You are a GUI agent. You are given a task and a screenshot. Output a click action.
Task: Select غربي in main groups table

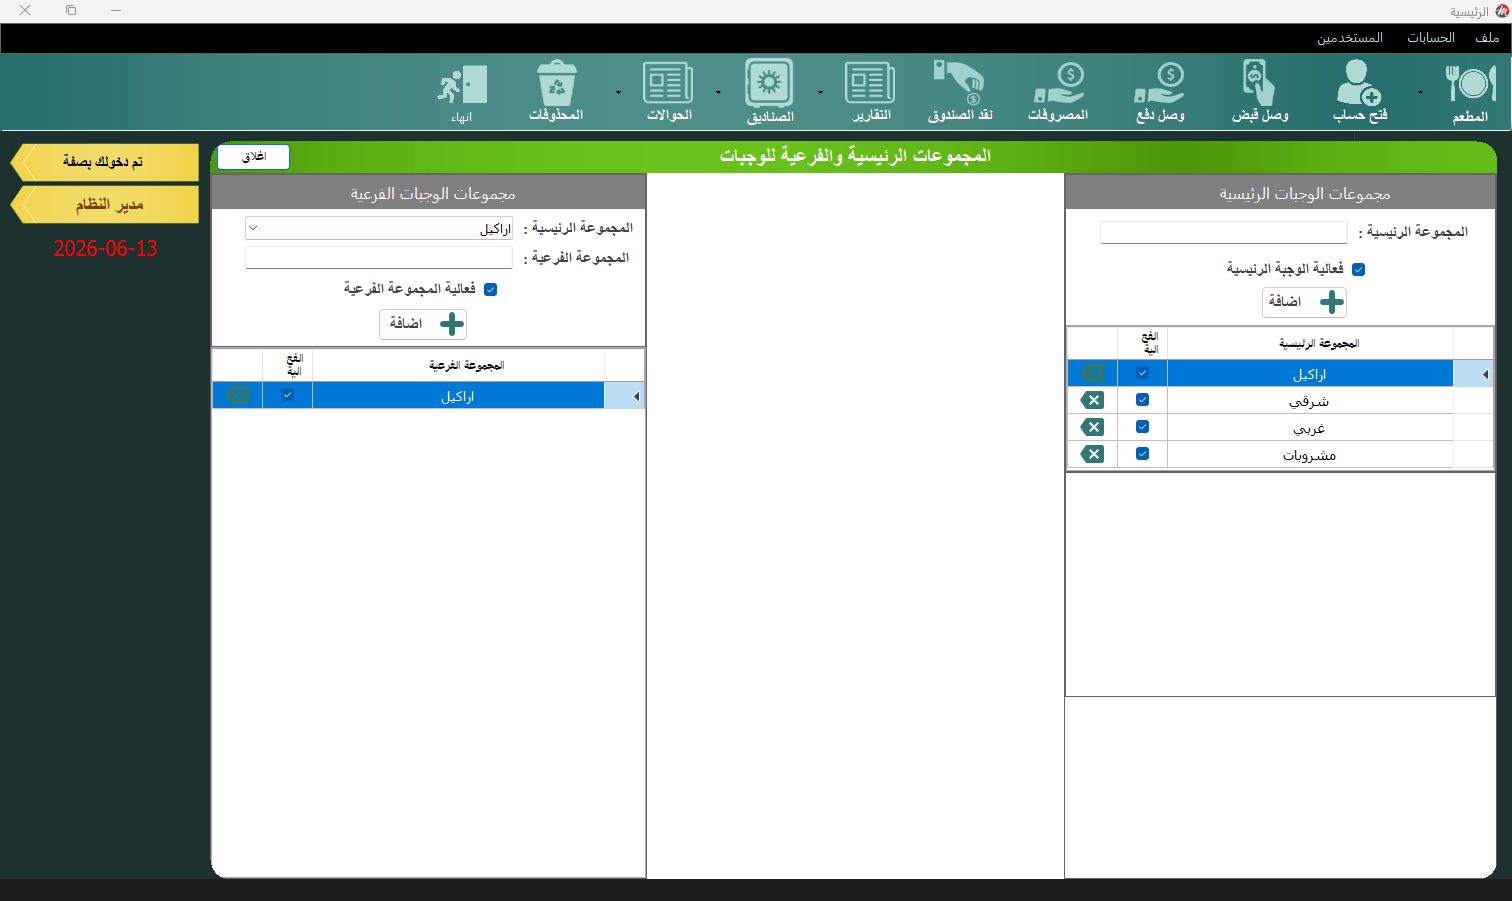[x=1310, y=428]
